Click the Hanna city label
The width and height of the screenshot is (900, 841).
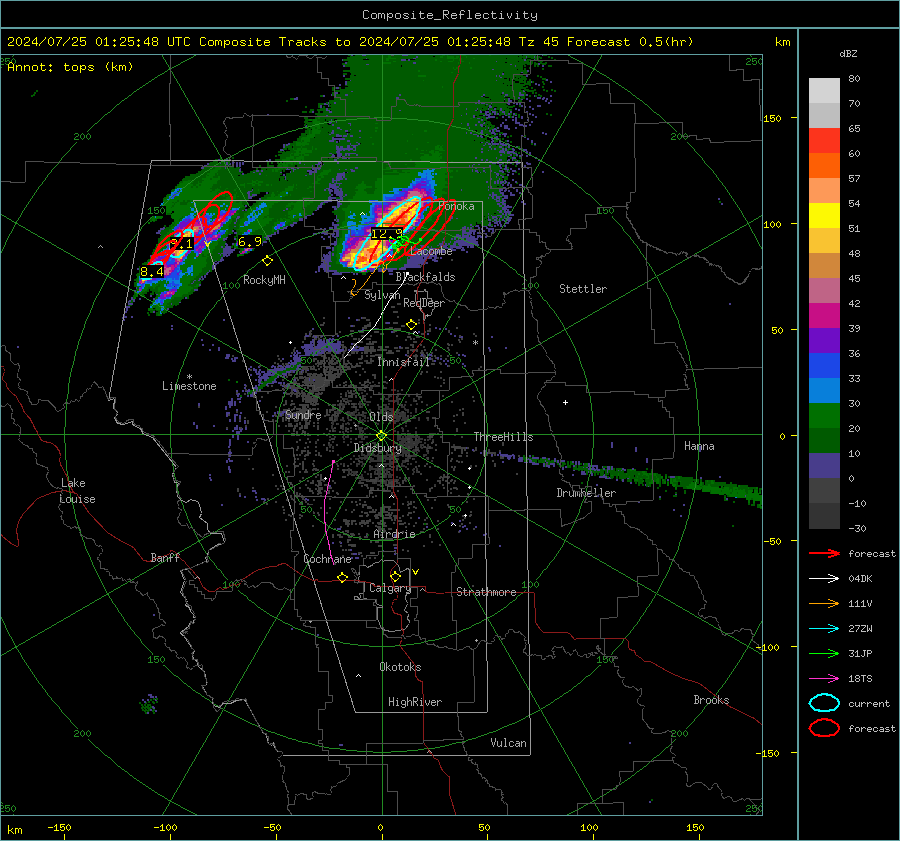pos(699,446)
